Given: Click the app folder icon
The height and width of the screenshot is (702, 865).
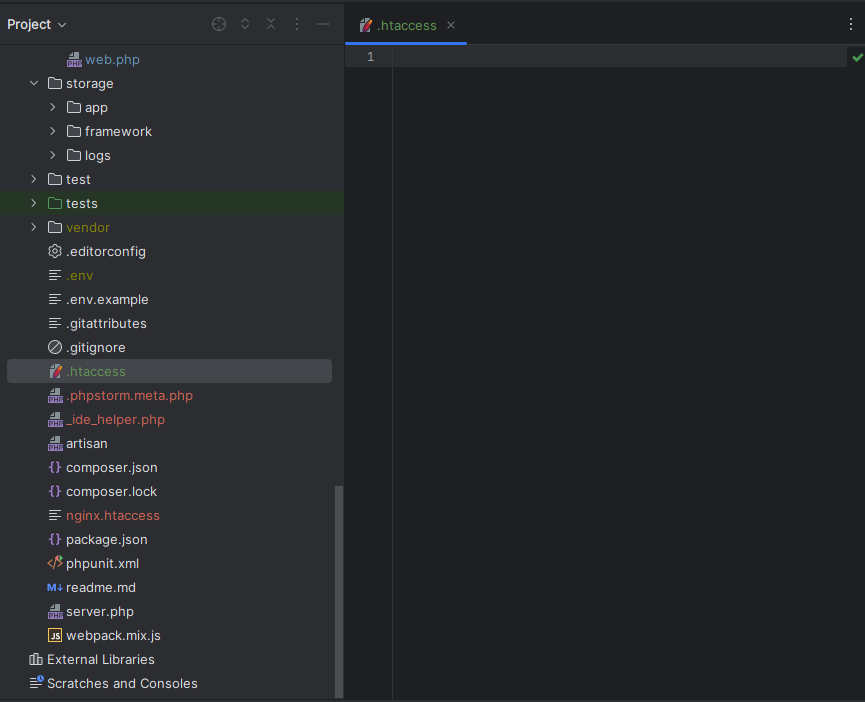Looking at the screenshot, I should (x=74, y=107).
